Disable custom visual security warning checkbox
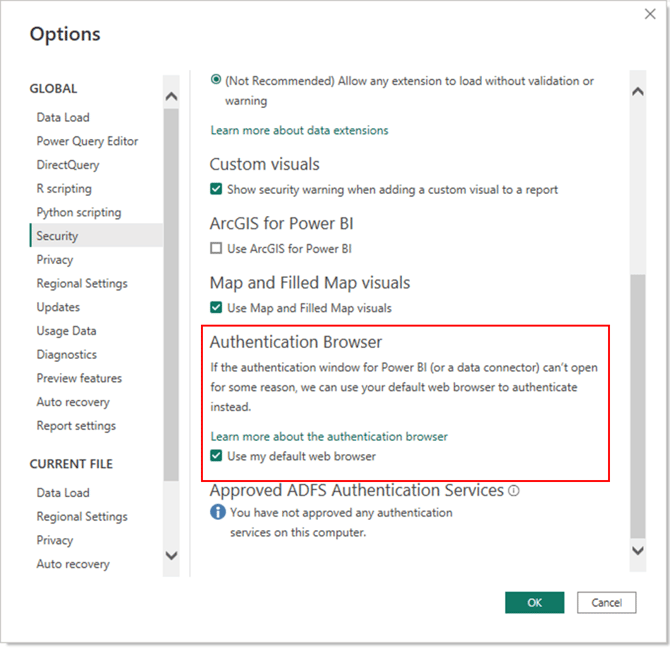The height and width of the screenshot is (650, 670). click(x=216, y=189)
